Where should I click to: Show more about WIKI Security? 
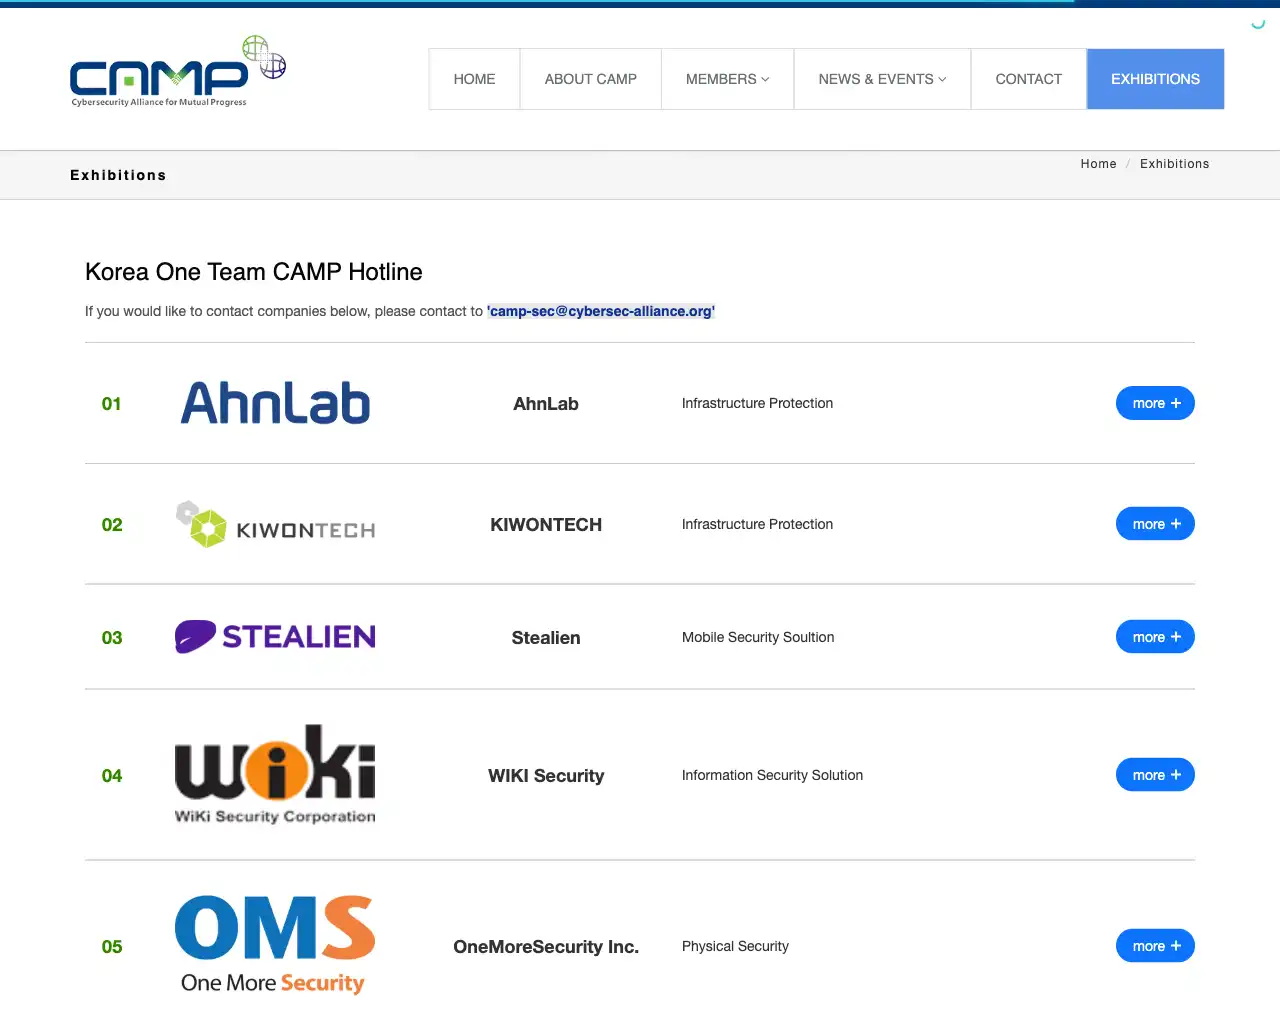coord(1155,775)
